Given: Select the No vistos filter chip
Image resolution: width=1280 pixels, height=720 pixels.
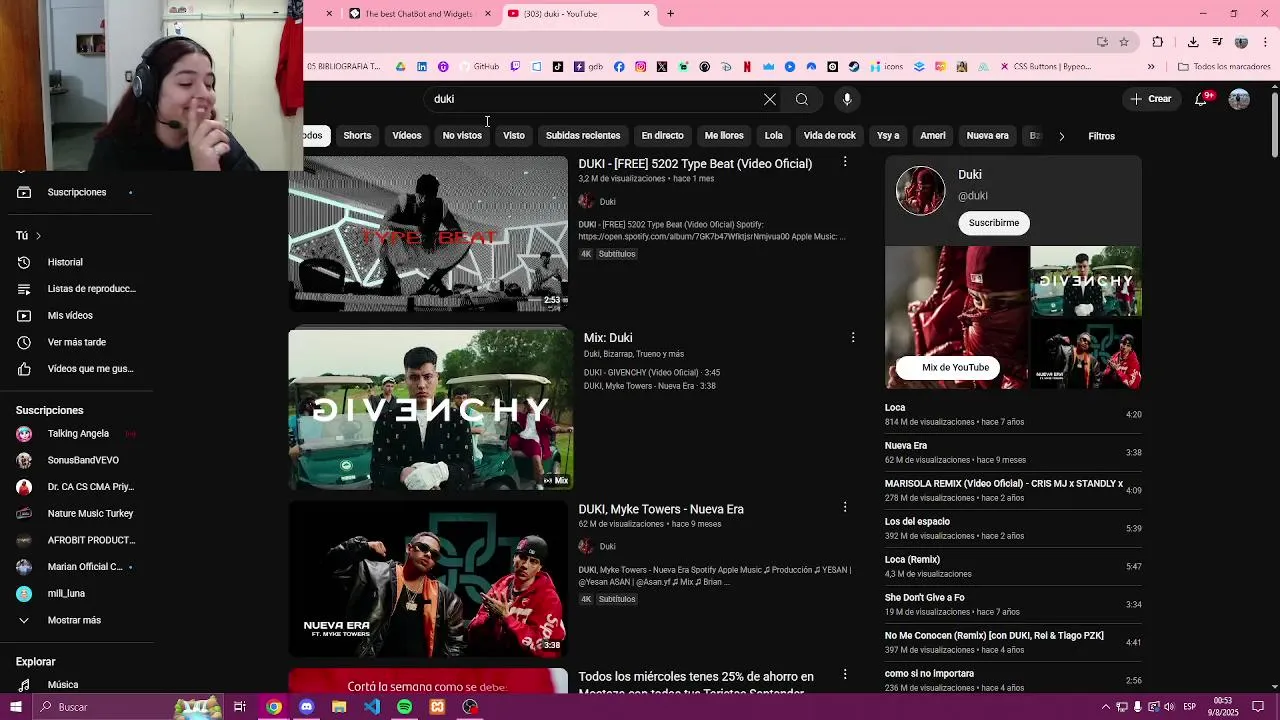Looking at the screenshot, I should (x=462, y=136).
